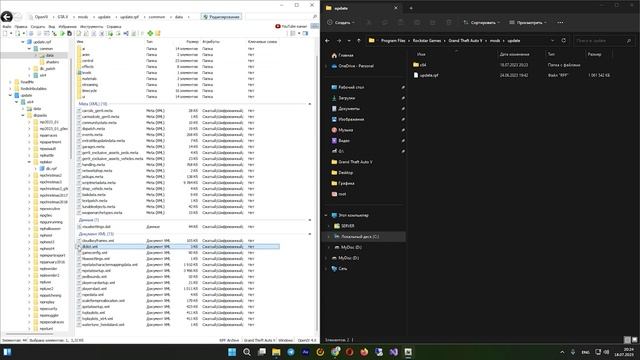Click the green plus add icon in OpenIV toolbar

coord(150,33)
